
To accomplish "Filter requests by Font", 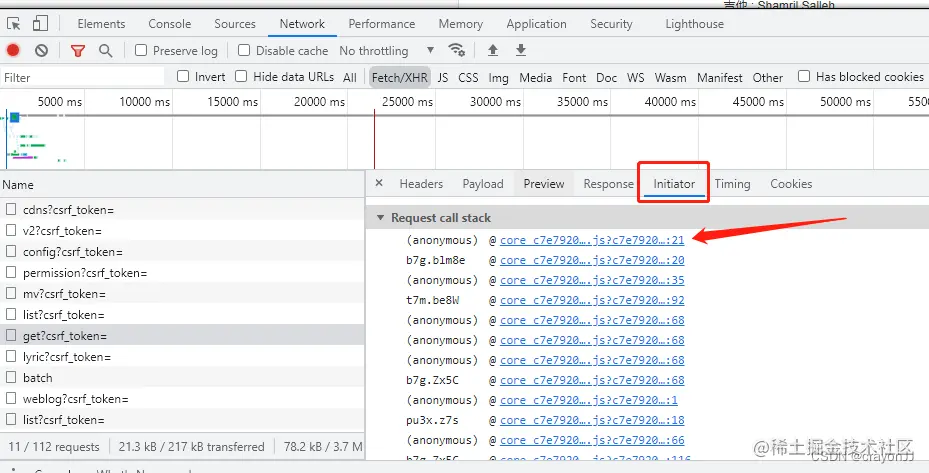I will click(574, 77).
